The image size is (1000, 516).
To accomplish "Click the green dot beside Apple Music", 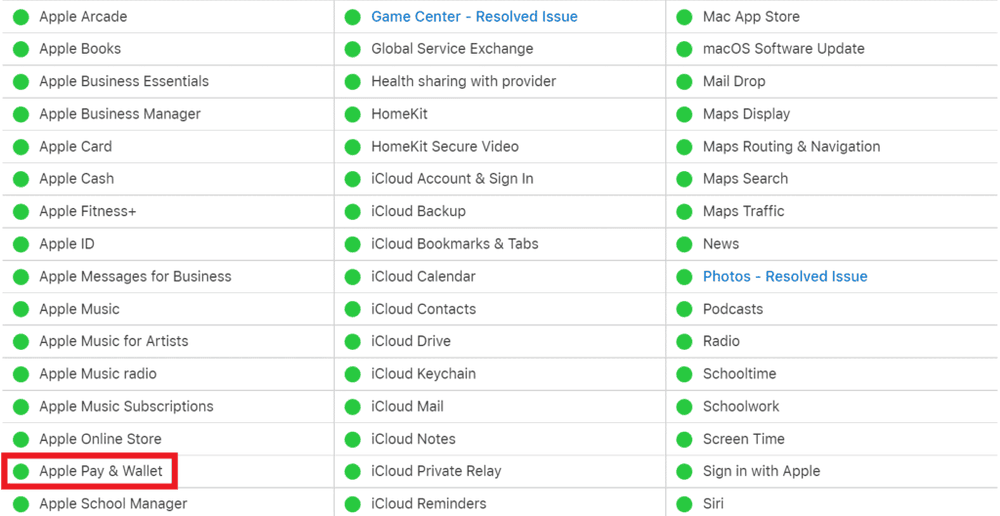I will [x=21, y=309].
